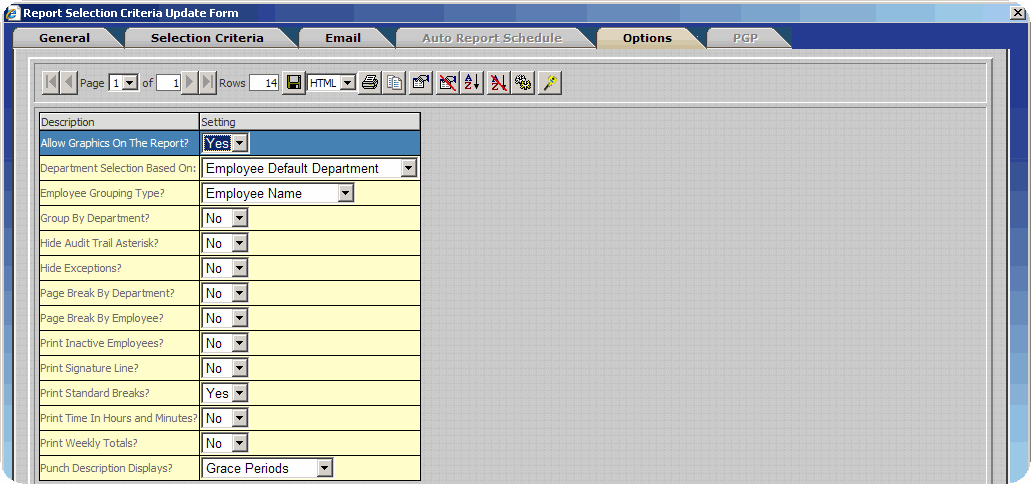Toggle Allow Graphics On The Report setting
This screenshot has width=1031, height=484.
coord(226,144)
